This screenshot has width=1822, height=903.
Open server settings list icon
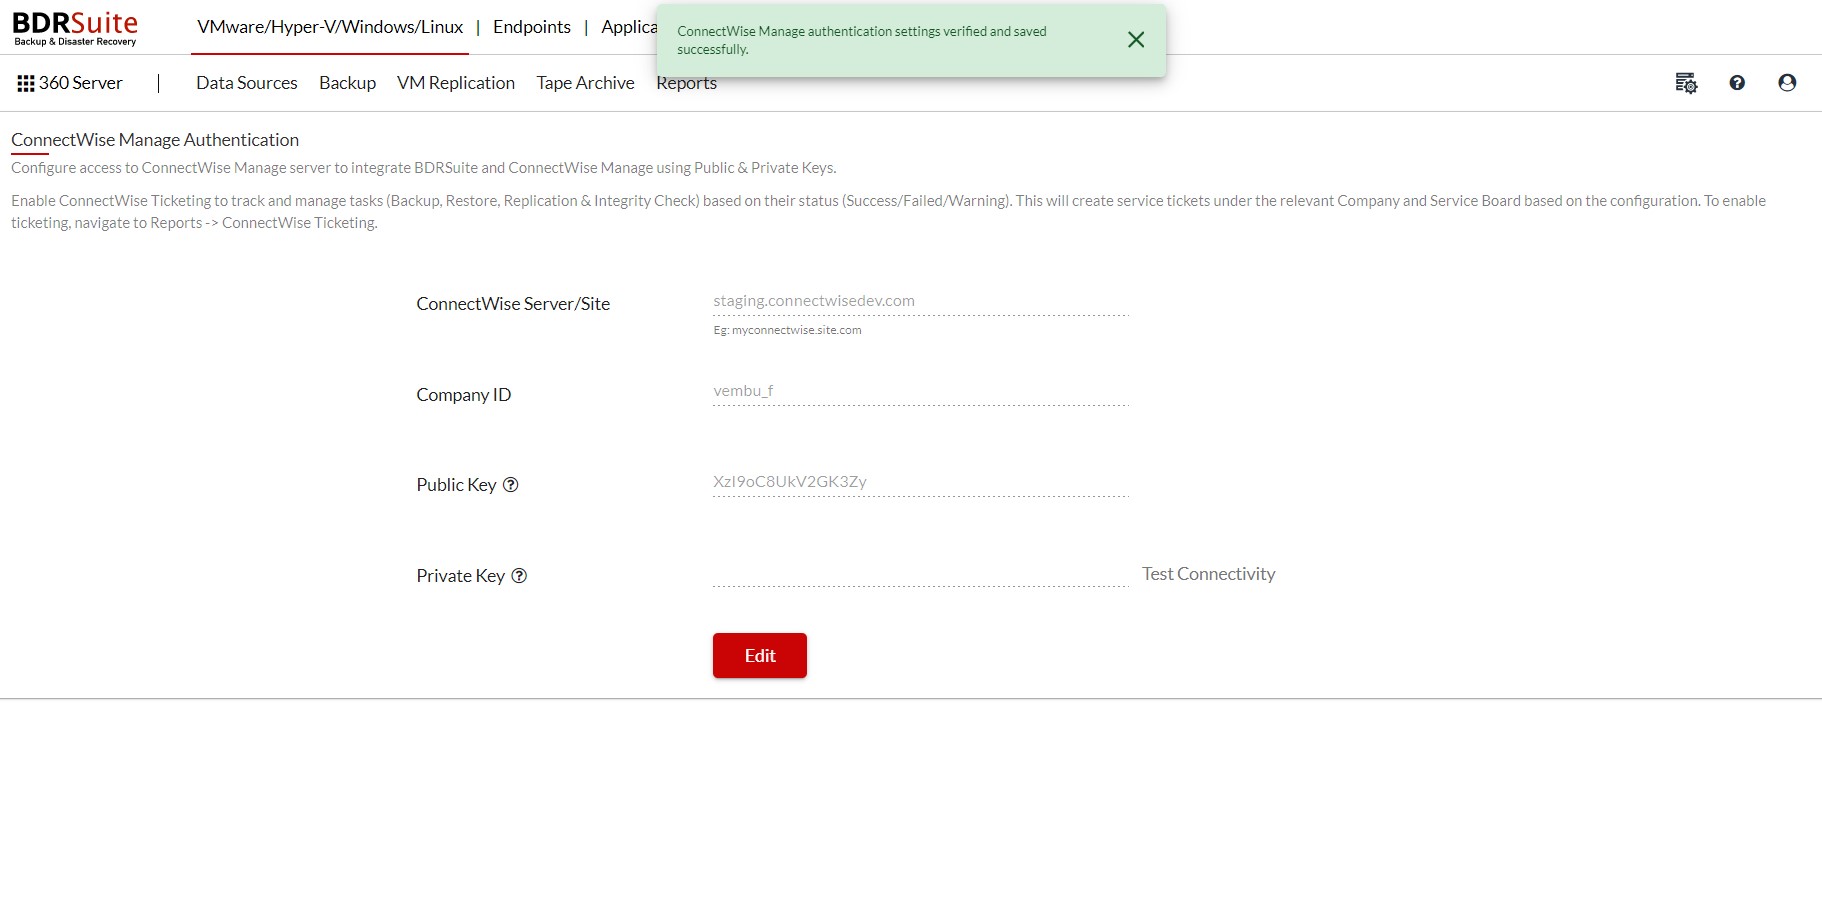click(1686, 83)
